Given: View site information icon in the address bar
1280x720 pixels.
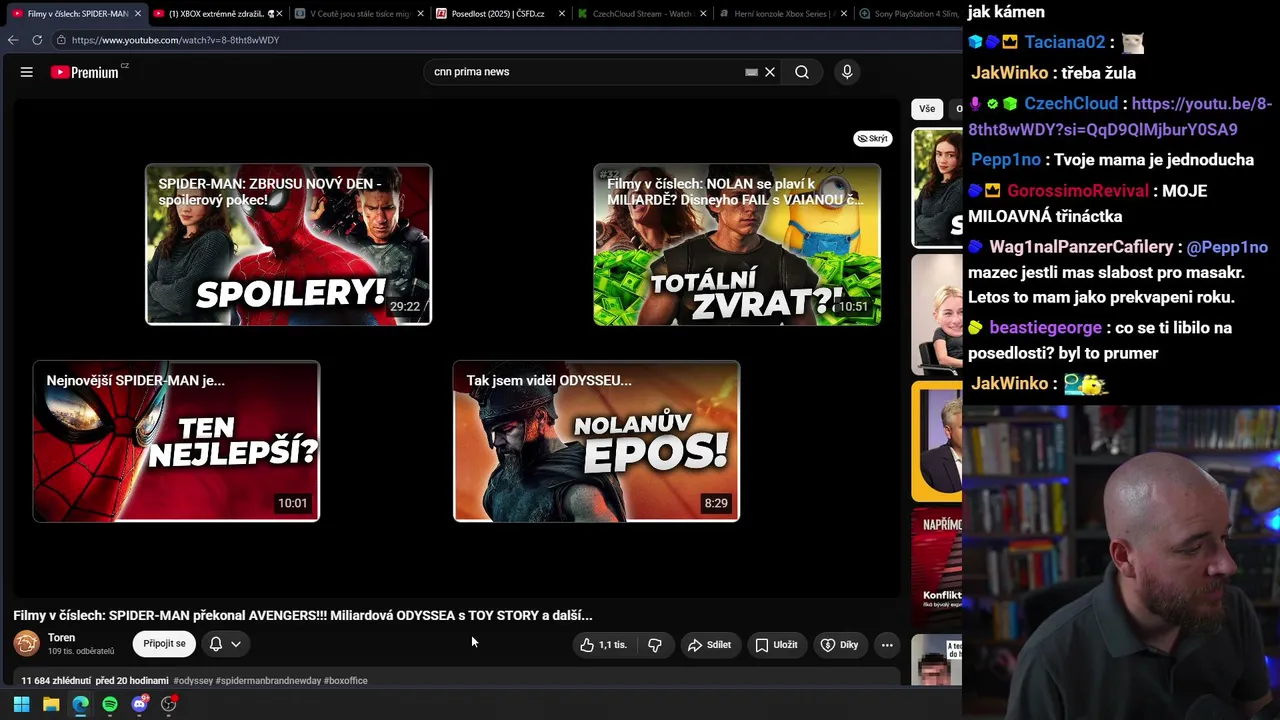Looking at the screenshot, I should tap(61, 40).
